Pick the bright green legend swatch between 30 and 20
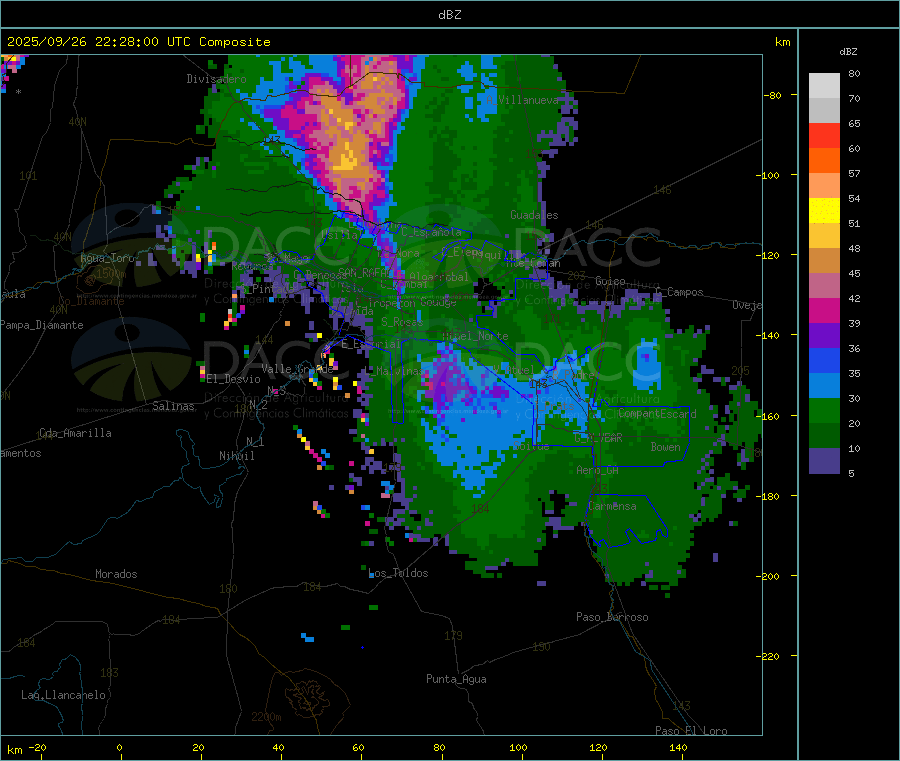This screenshot has height=761, width=900. (x=824, y=411)
